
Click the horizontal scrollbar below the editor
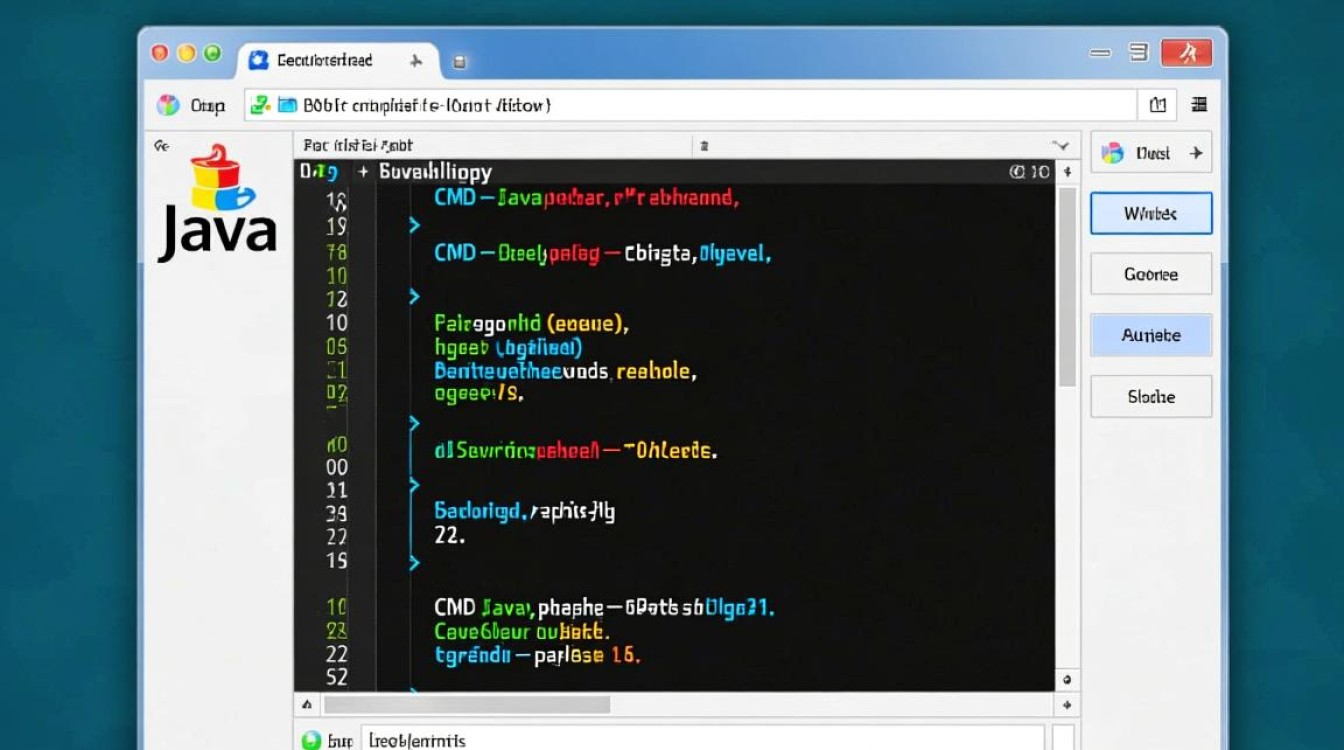467,705
